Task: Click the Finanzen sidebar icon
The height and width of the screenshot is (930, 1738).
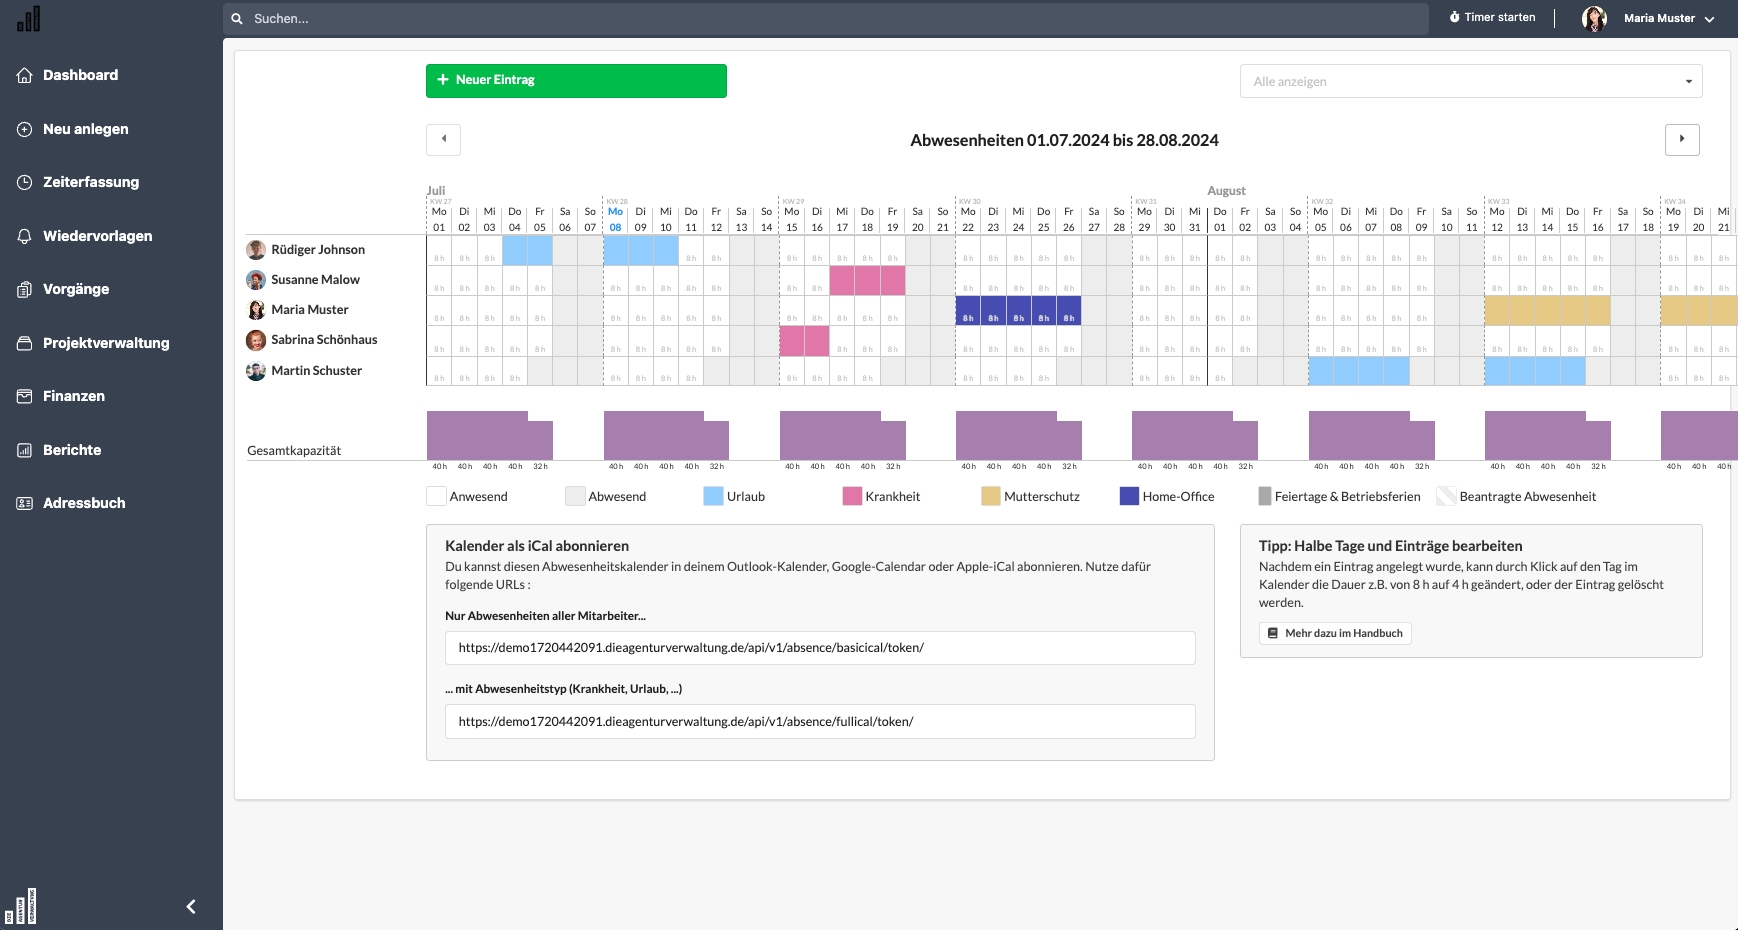Action: tap(25, 396)
